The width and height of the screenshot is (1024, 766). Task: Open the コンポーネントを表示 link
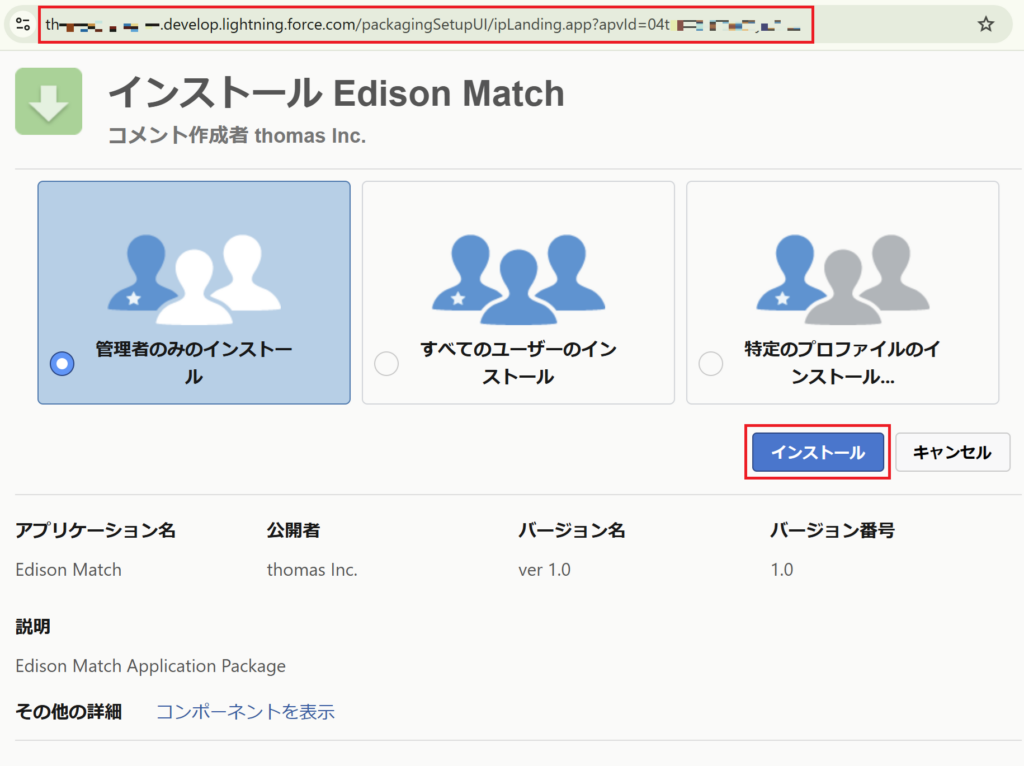245,712
